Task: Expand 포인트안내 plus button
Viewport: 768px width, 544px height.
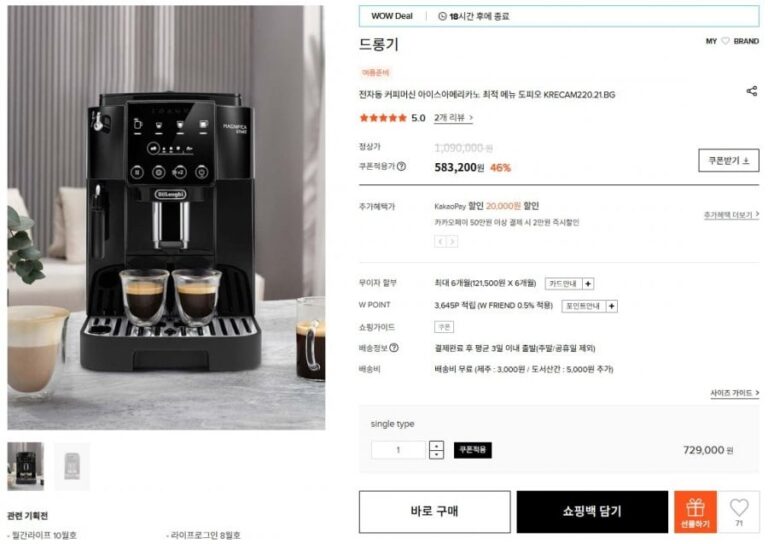Action: 611,307
